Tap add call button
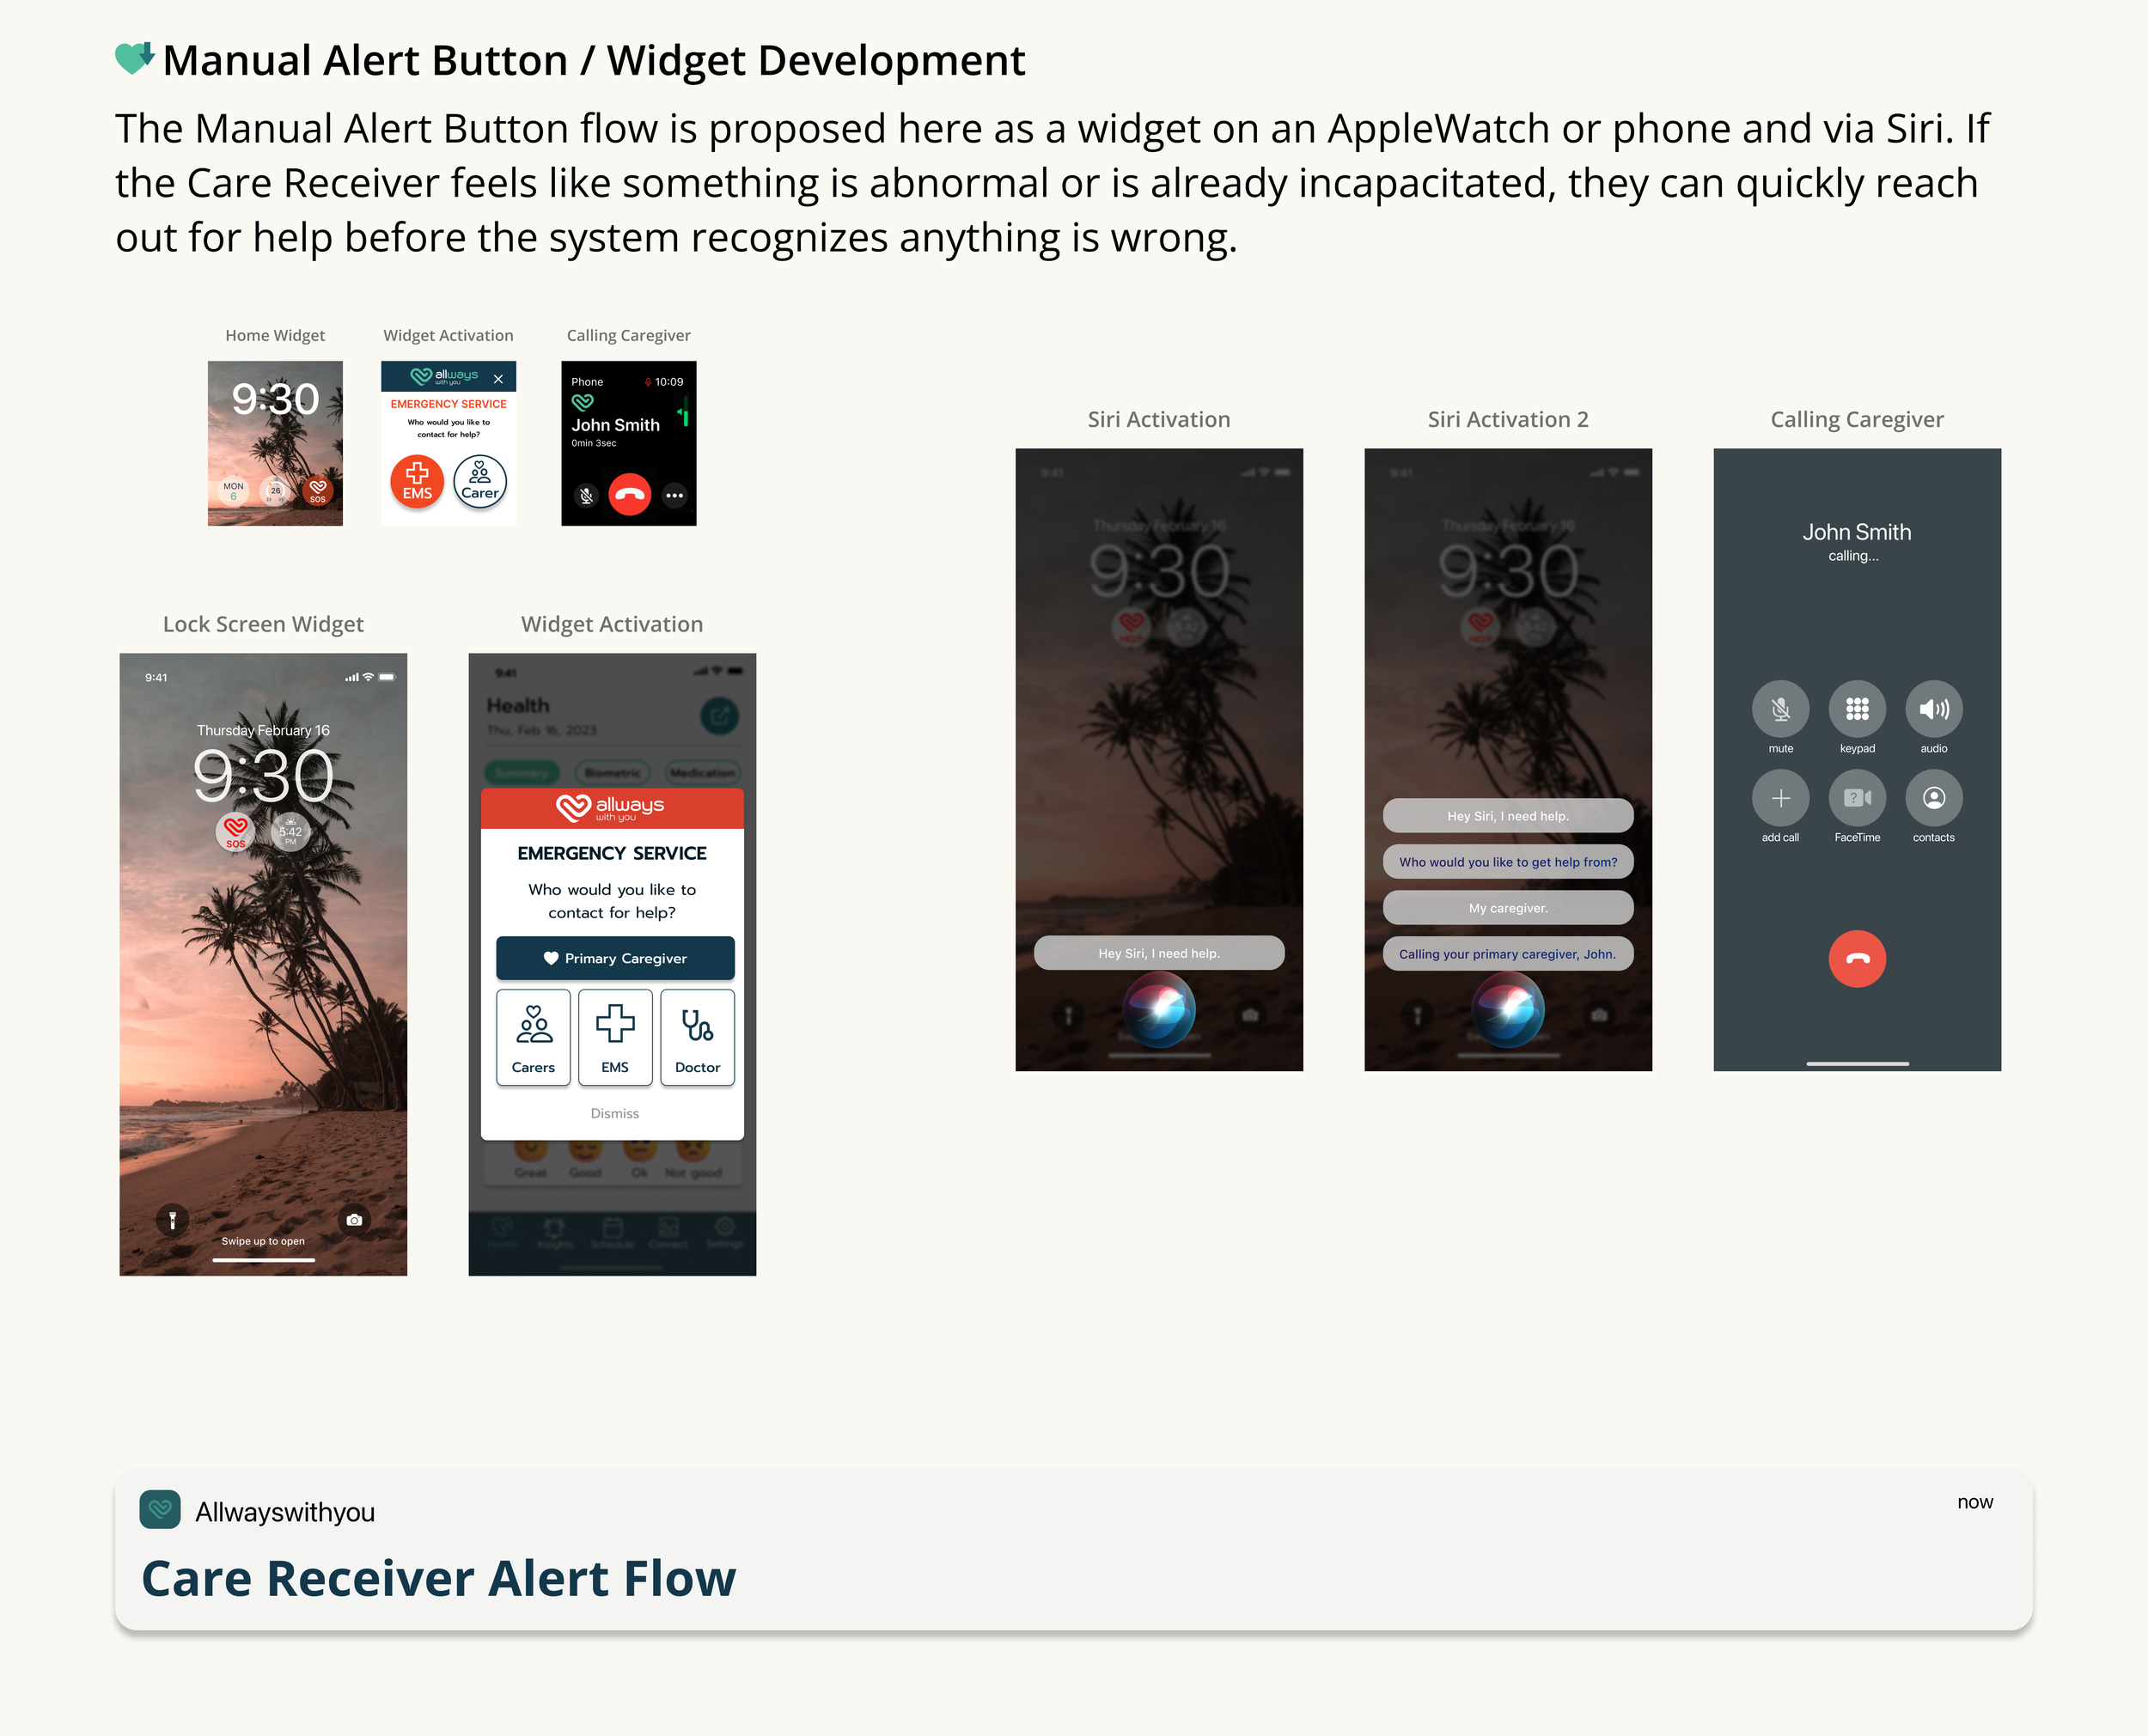2148x1736 pixels. point(1780,798)
